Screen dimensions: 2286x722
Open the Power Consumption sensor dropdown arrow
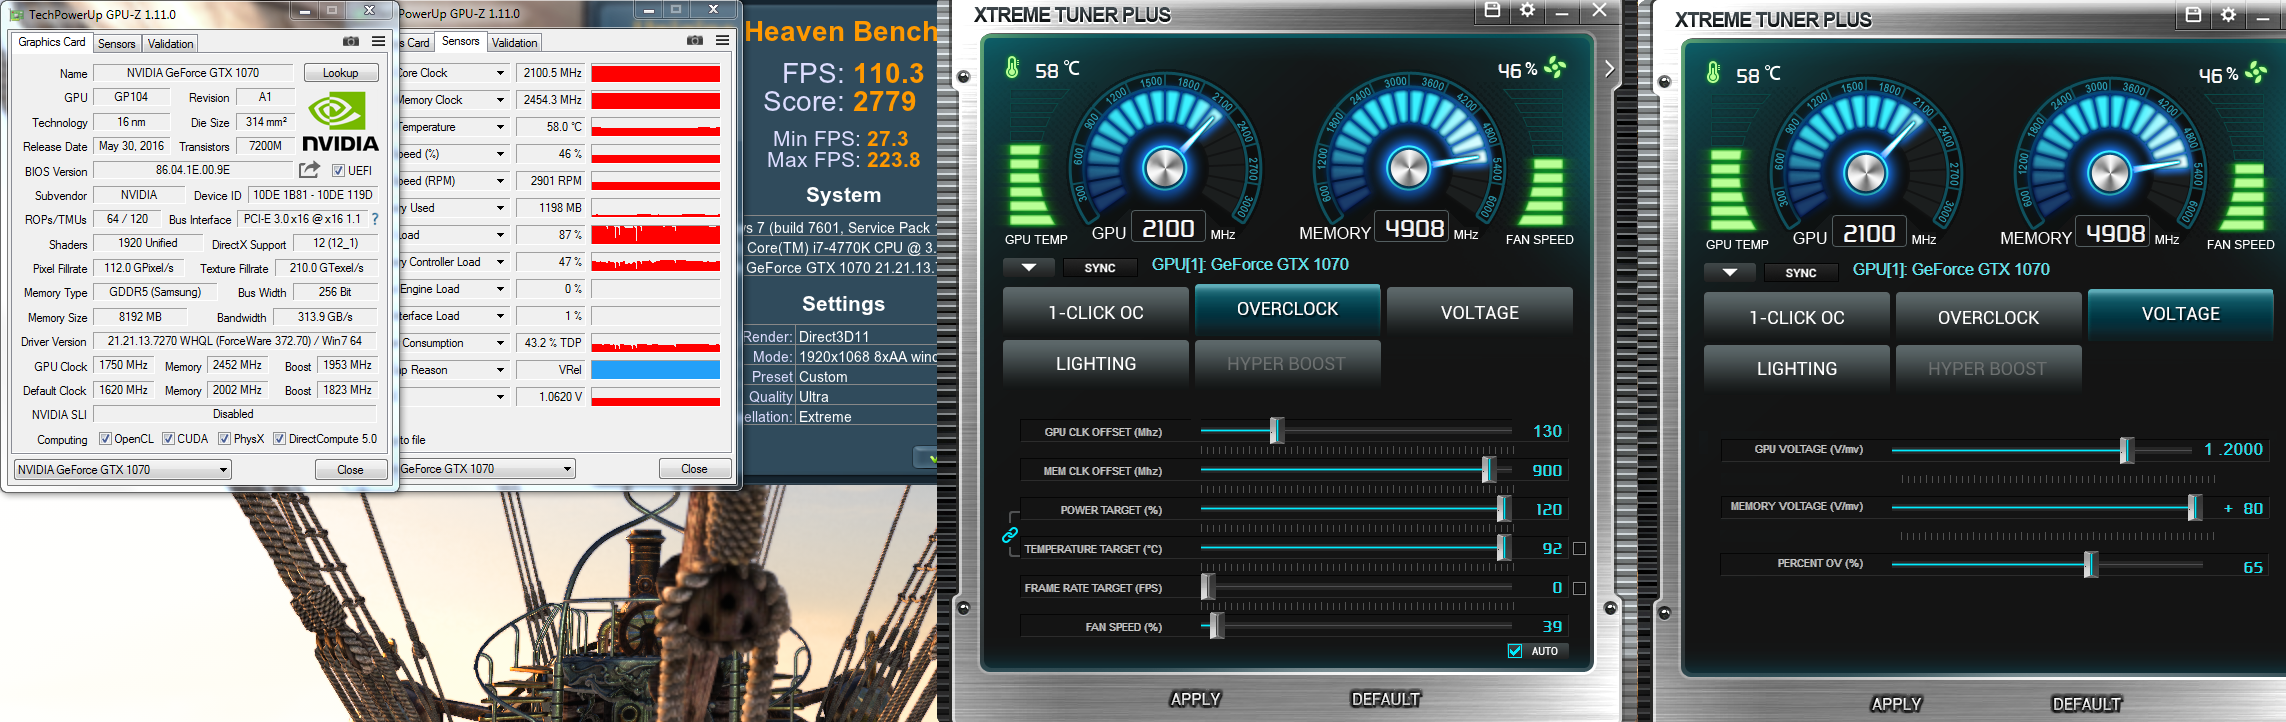[x=500, y=343]
